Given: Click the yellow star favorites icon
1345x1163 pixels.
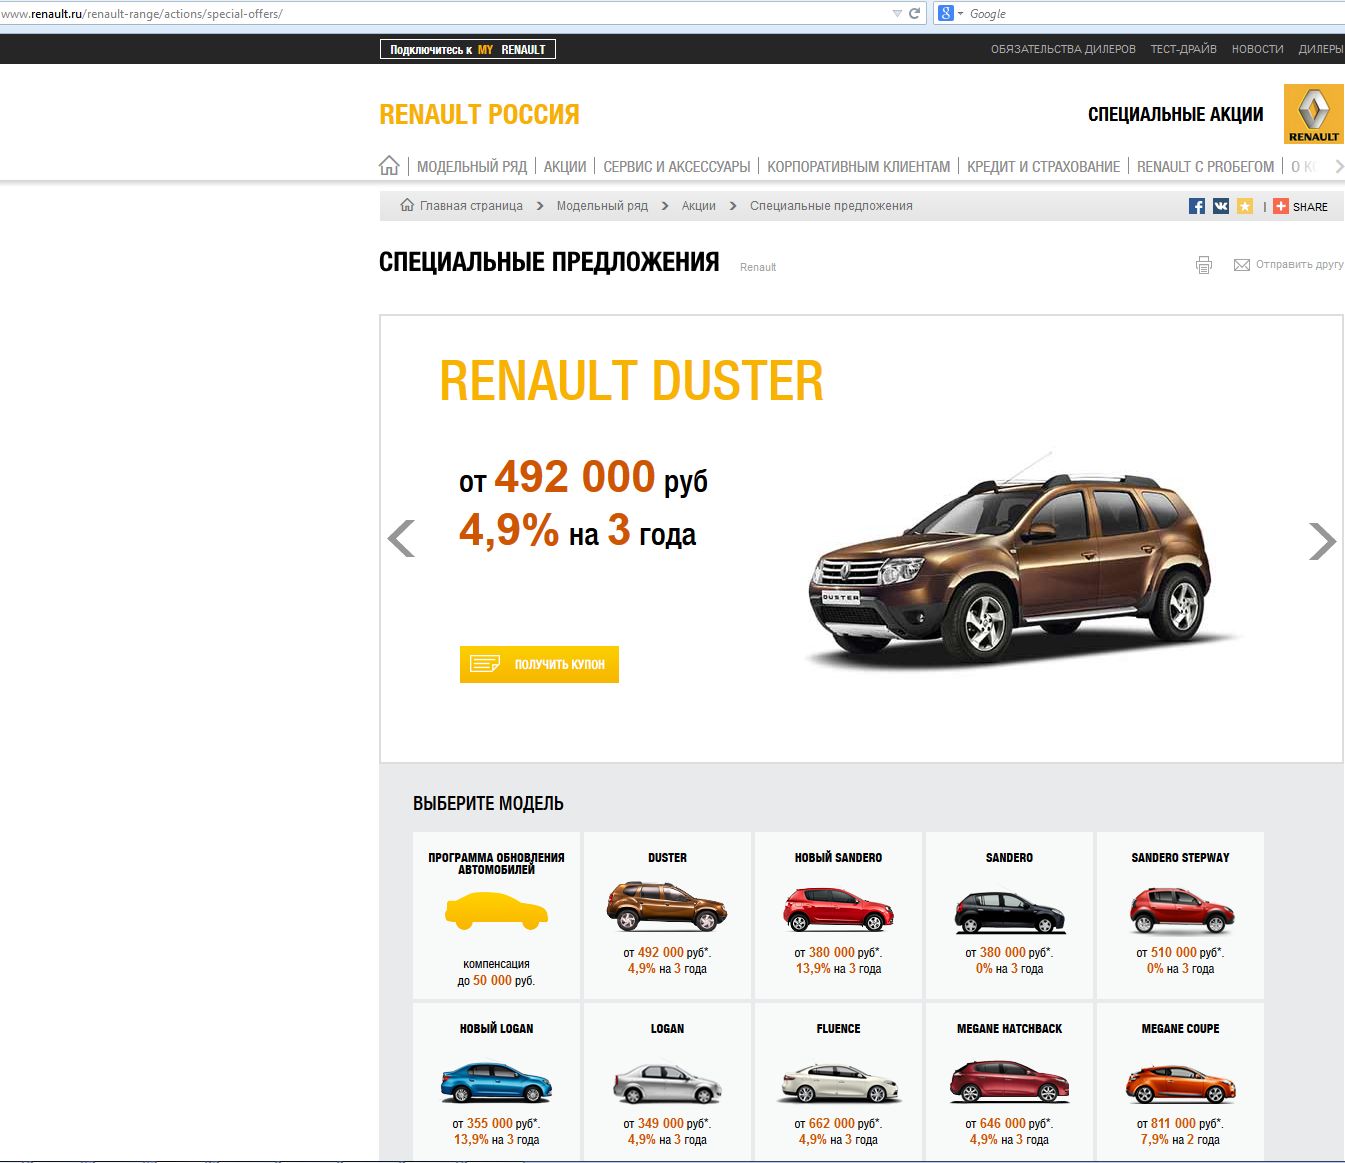Looking at the screenshot, I should coord(1244,206).
